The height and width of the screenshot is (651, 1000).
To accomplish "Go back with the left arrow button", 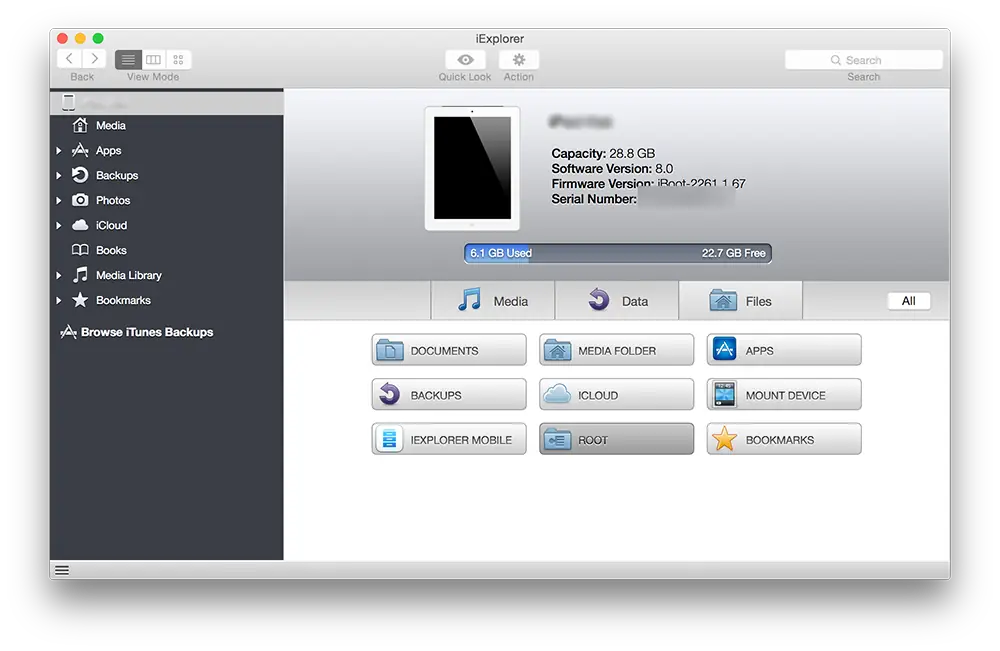I will (x=69, y=59).
